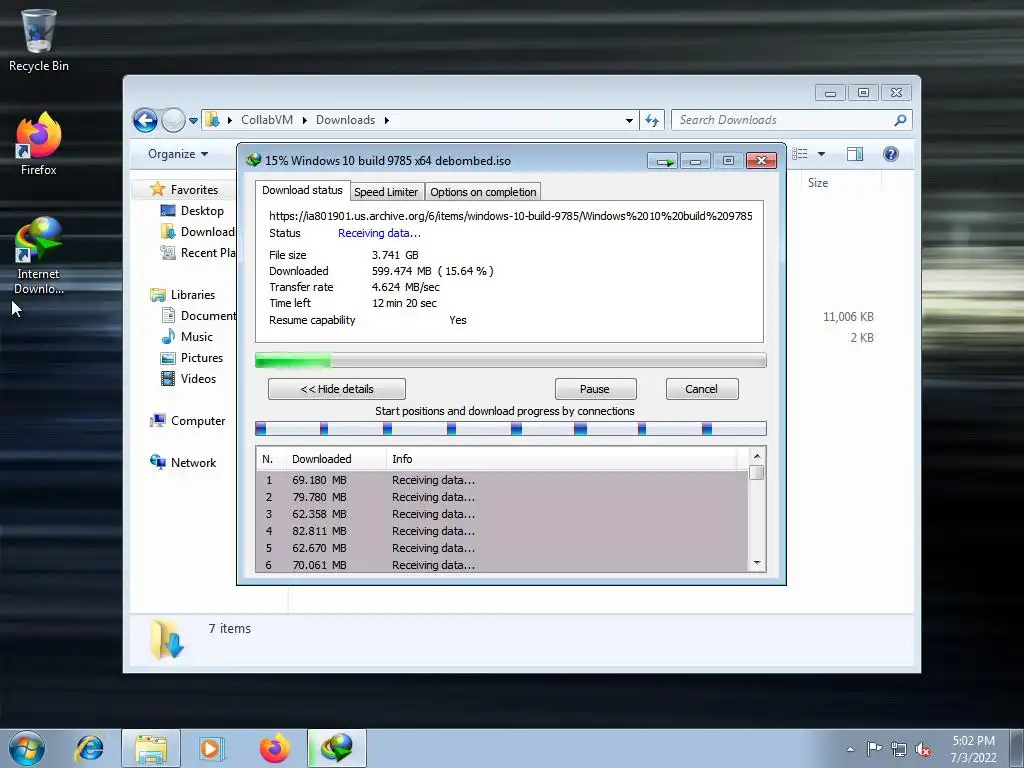1024x768 pixels.
Task: Click the Windows Start button
Action: click(27, 748)
